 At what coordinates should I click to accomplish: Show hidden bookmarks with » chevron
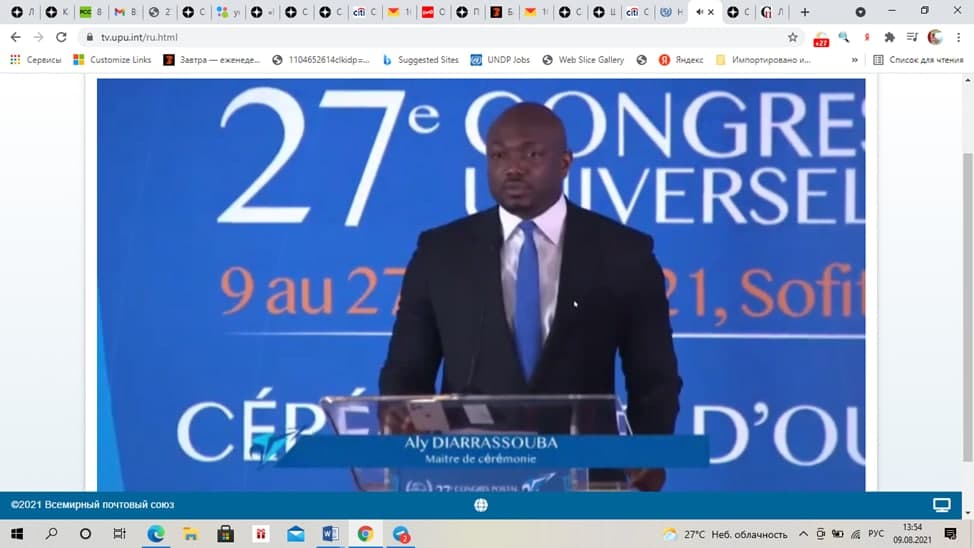point(855,60)
